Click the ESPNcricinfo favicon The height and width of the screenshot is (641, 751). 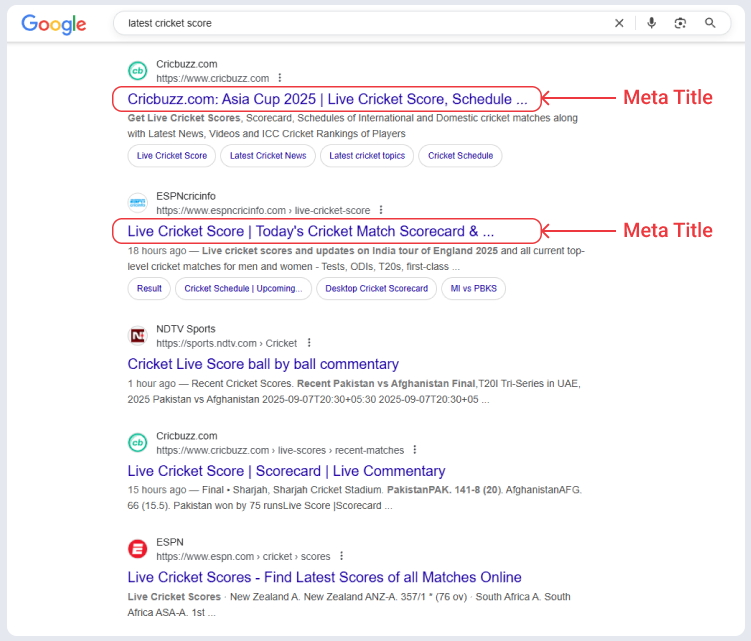pyautogui.click(x=137, y=203)
